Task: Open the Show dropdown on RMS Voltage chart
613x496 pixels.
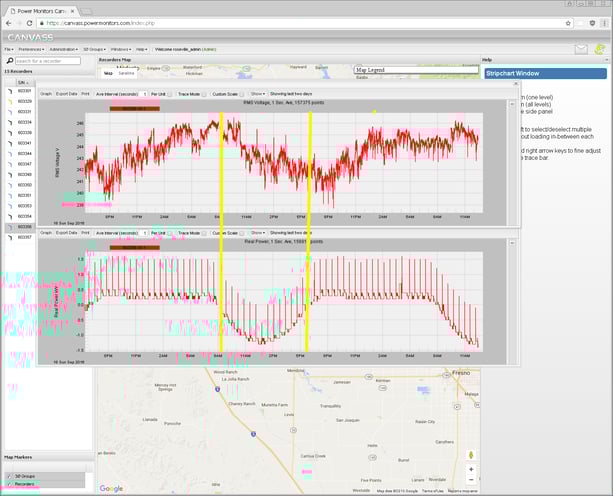Action: click(x=258, y=94)
